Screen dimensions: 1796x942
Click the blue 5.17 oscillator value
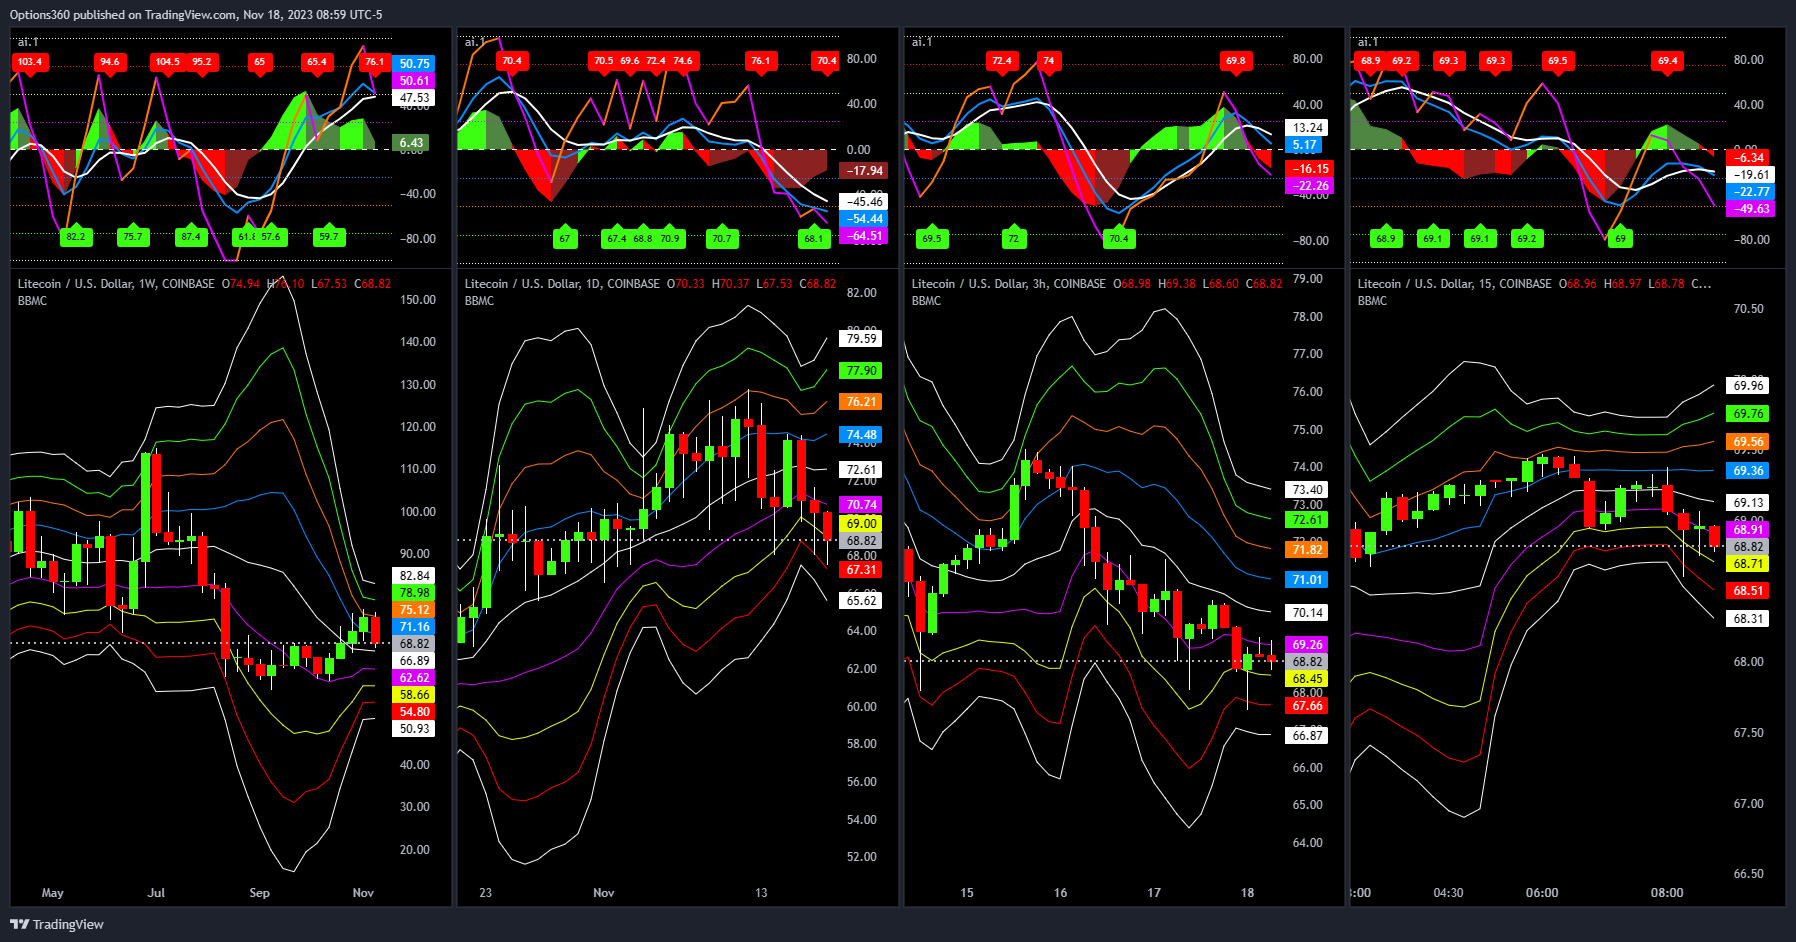tap(1304, 145)
